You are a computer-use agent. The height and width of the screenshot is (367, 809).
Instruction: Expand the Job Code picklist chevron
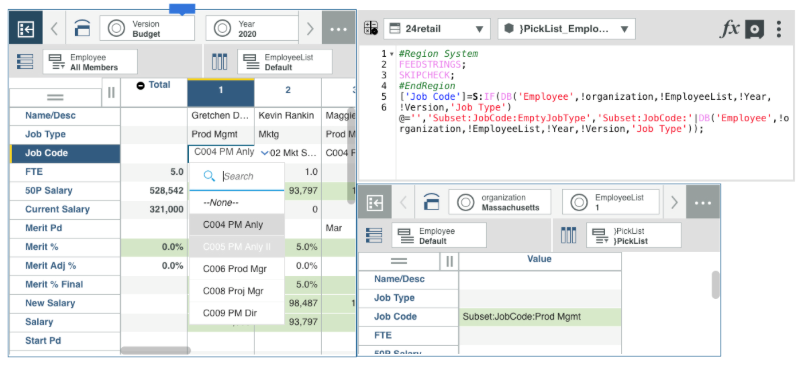click(x=265, y=153)
